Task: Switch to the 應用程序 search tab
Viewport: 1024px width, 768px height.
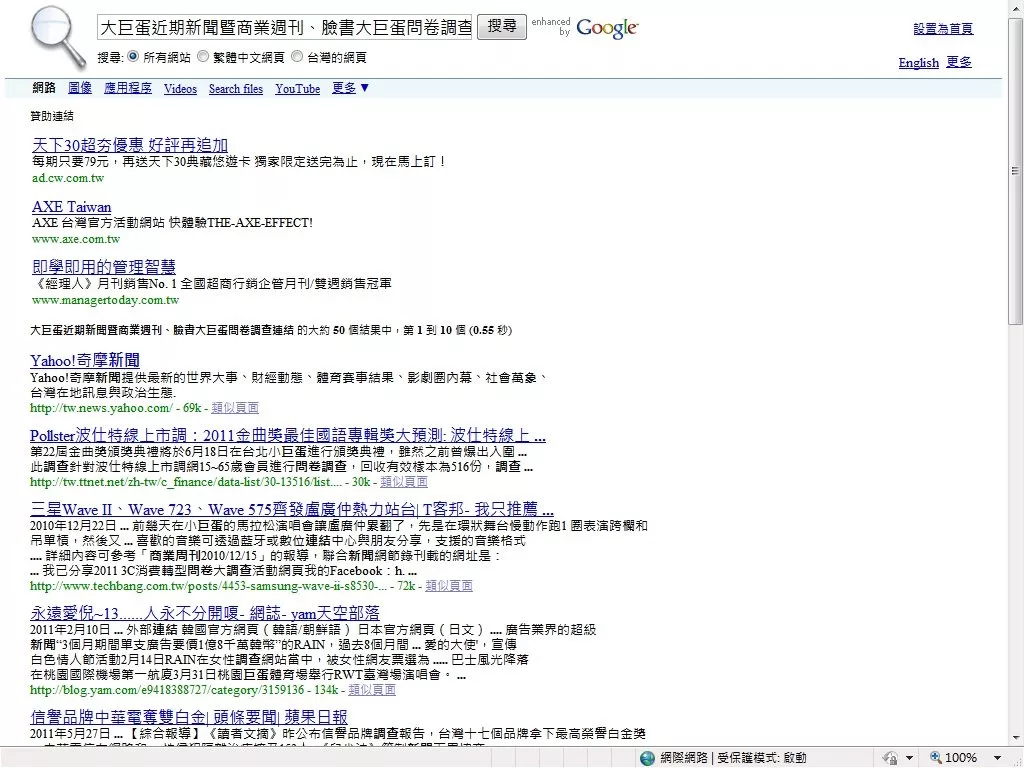Action: click(128, 88)
